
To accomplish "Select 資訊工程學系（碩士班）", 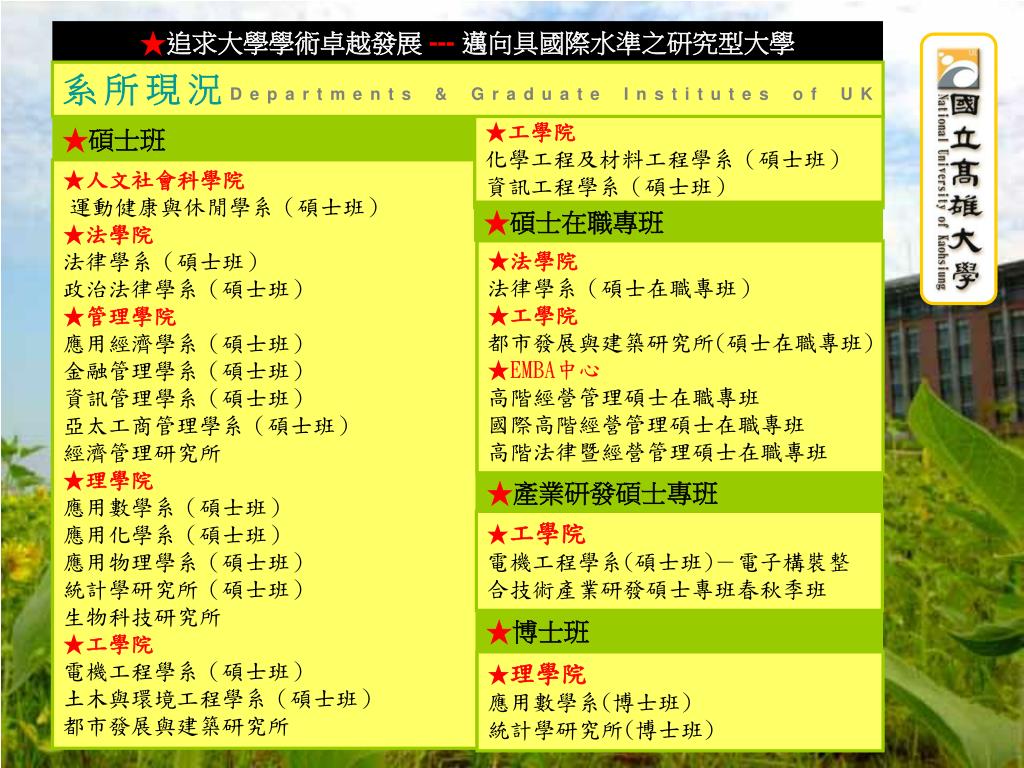I will [607, 187].
